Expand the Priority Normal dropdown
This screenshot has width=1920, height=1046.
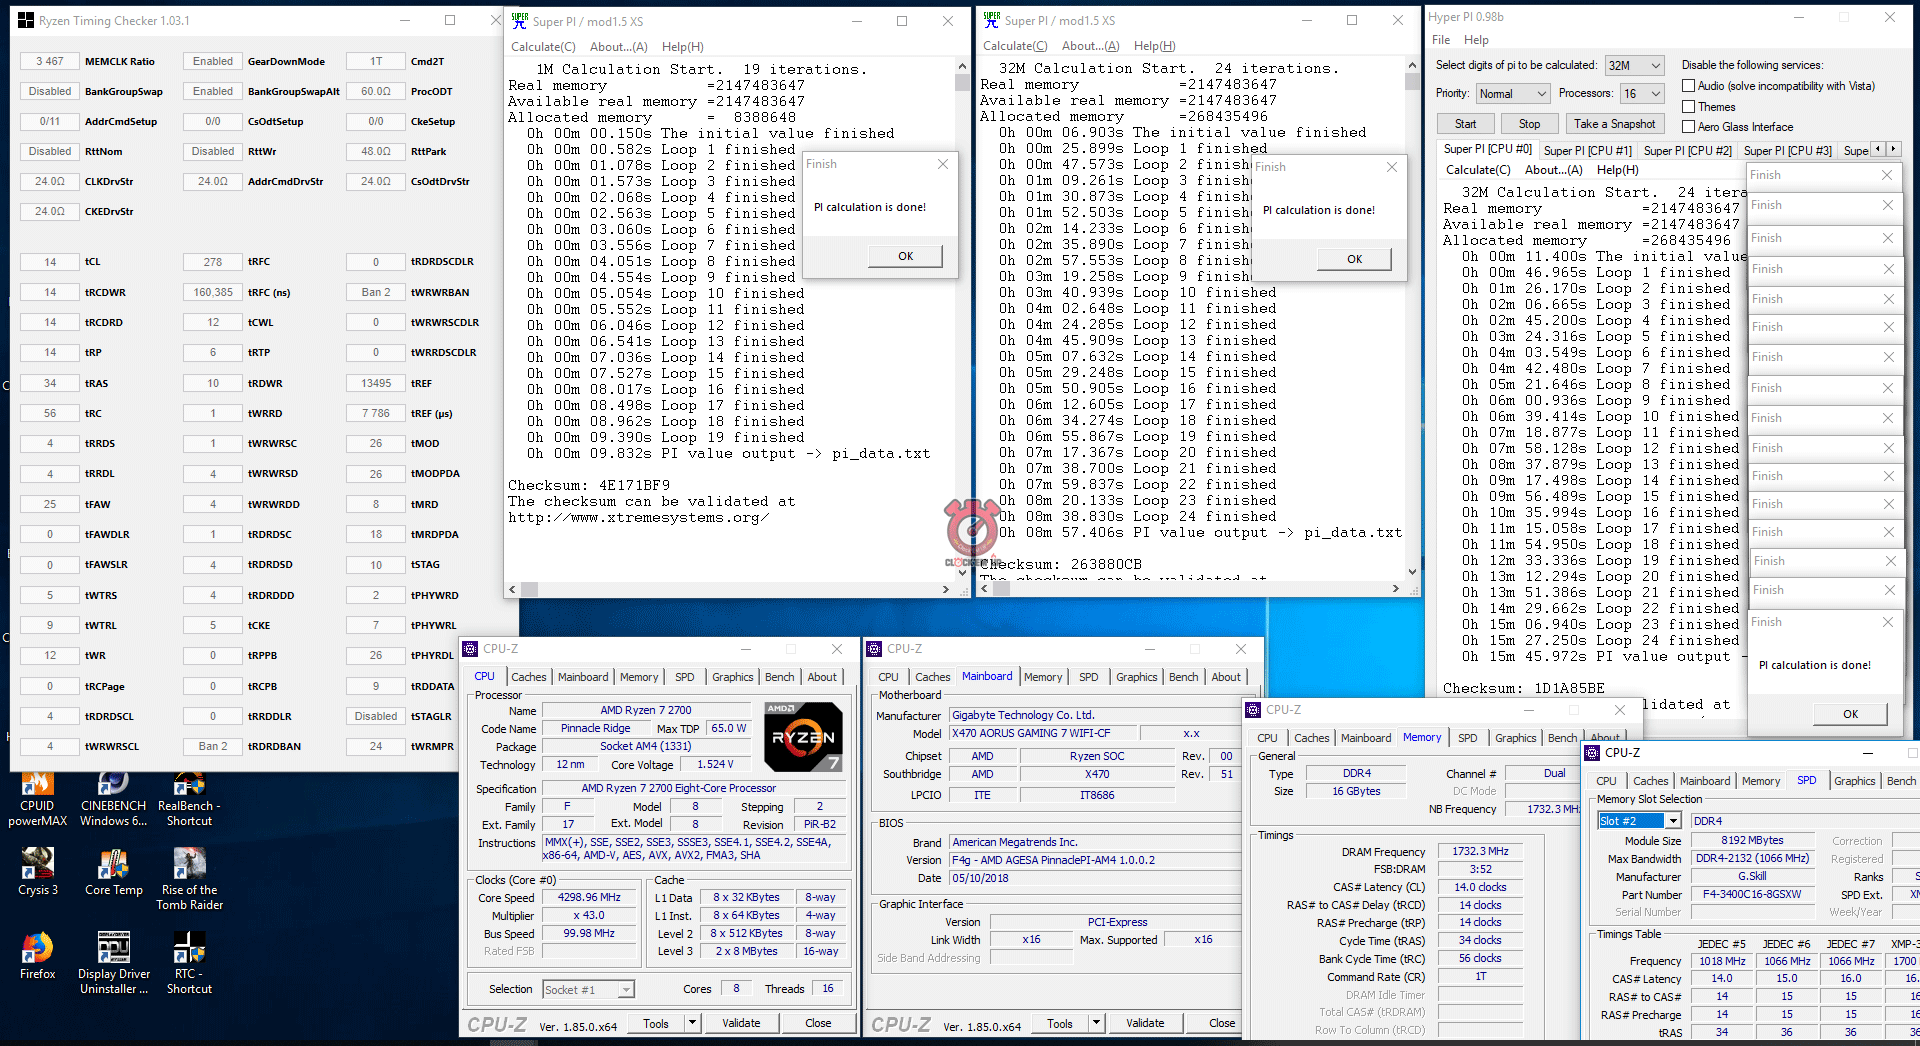pos(1513,94)
